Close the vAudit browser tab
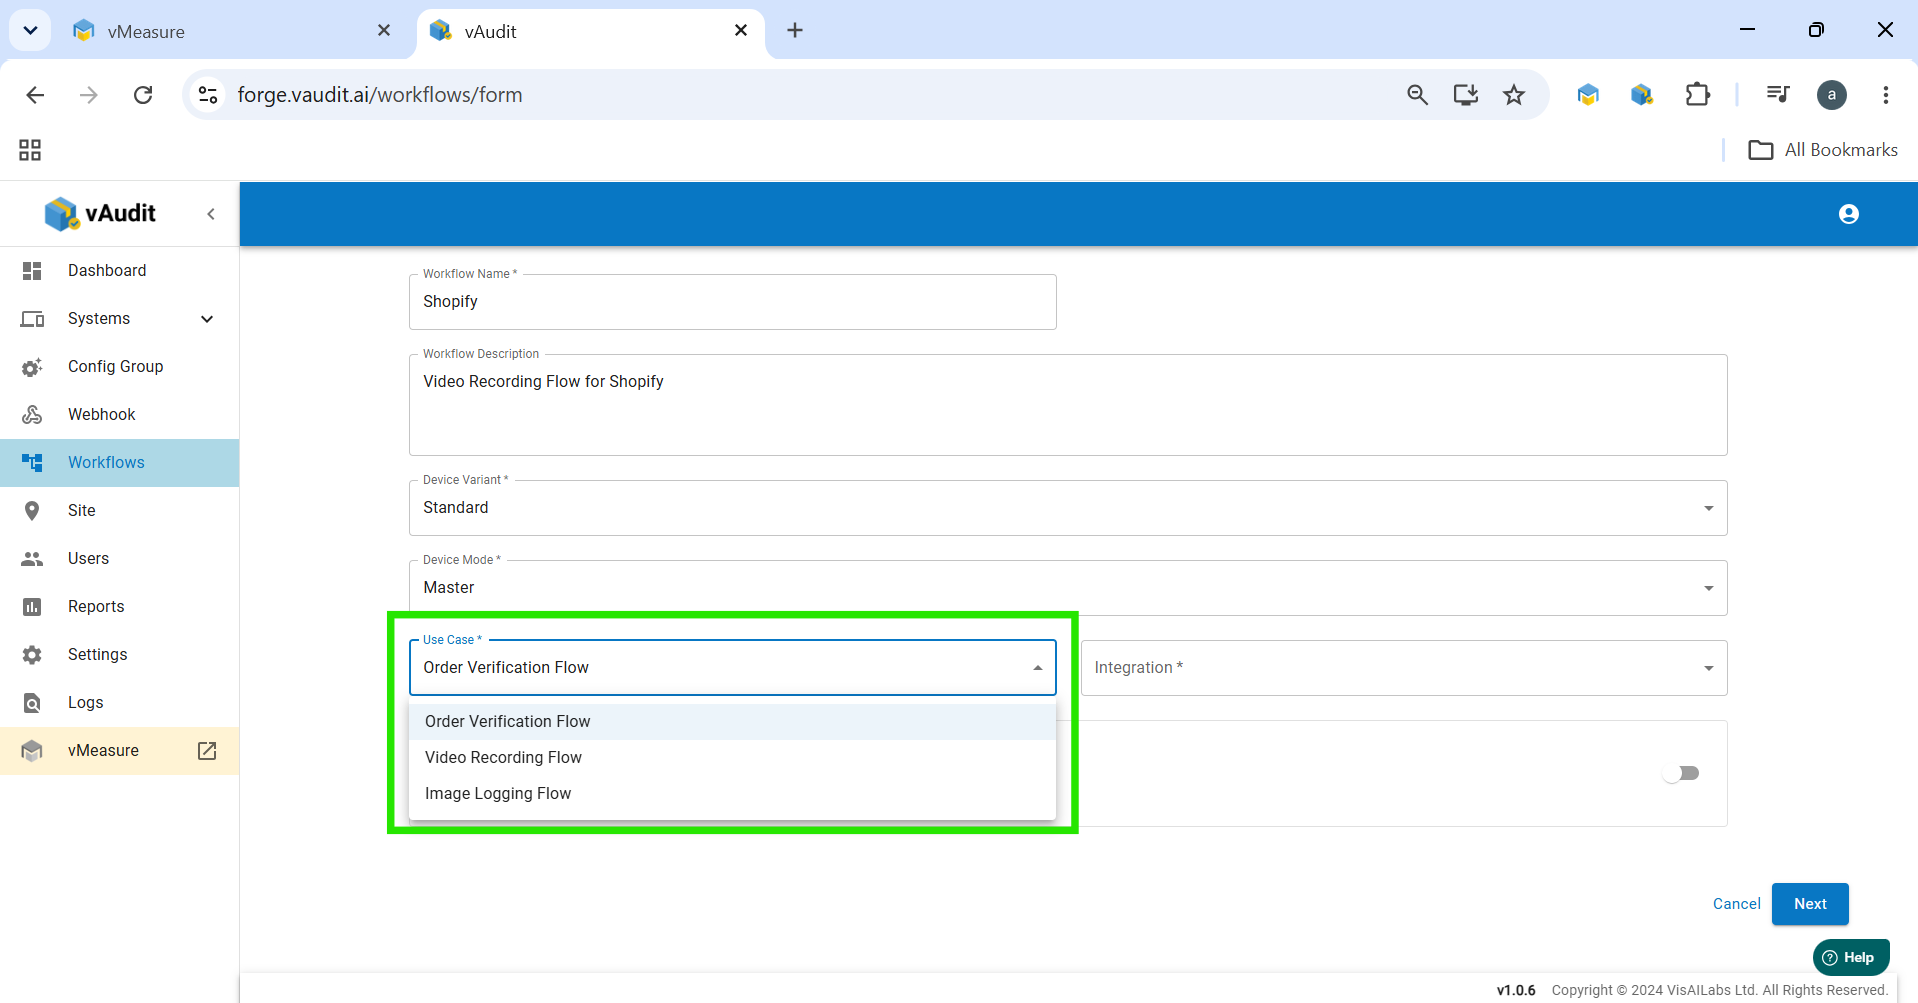 pyautogui.click(x=741, y=31)
